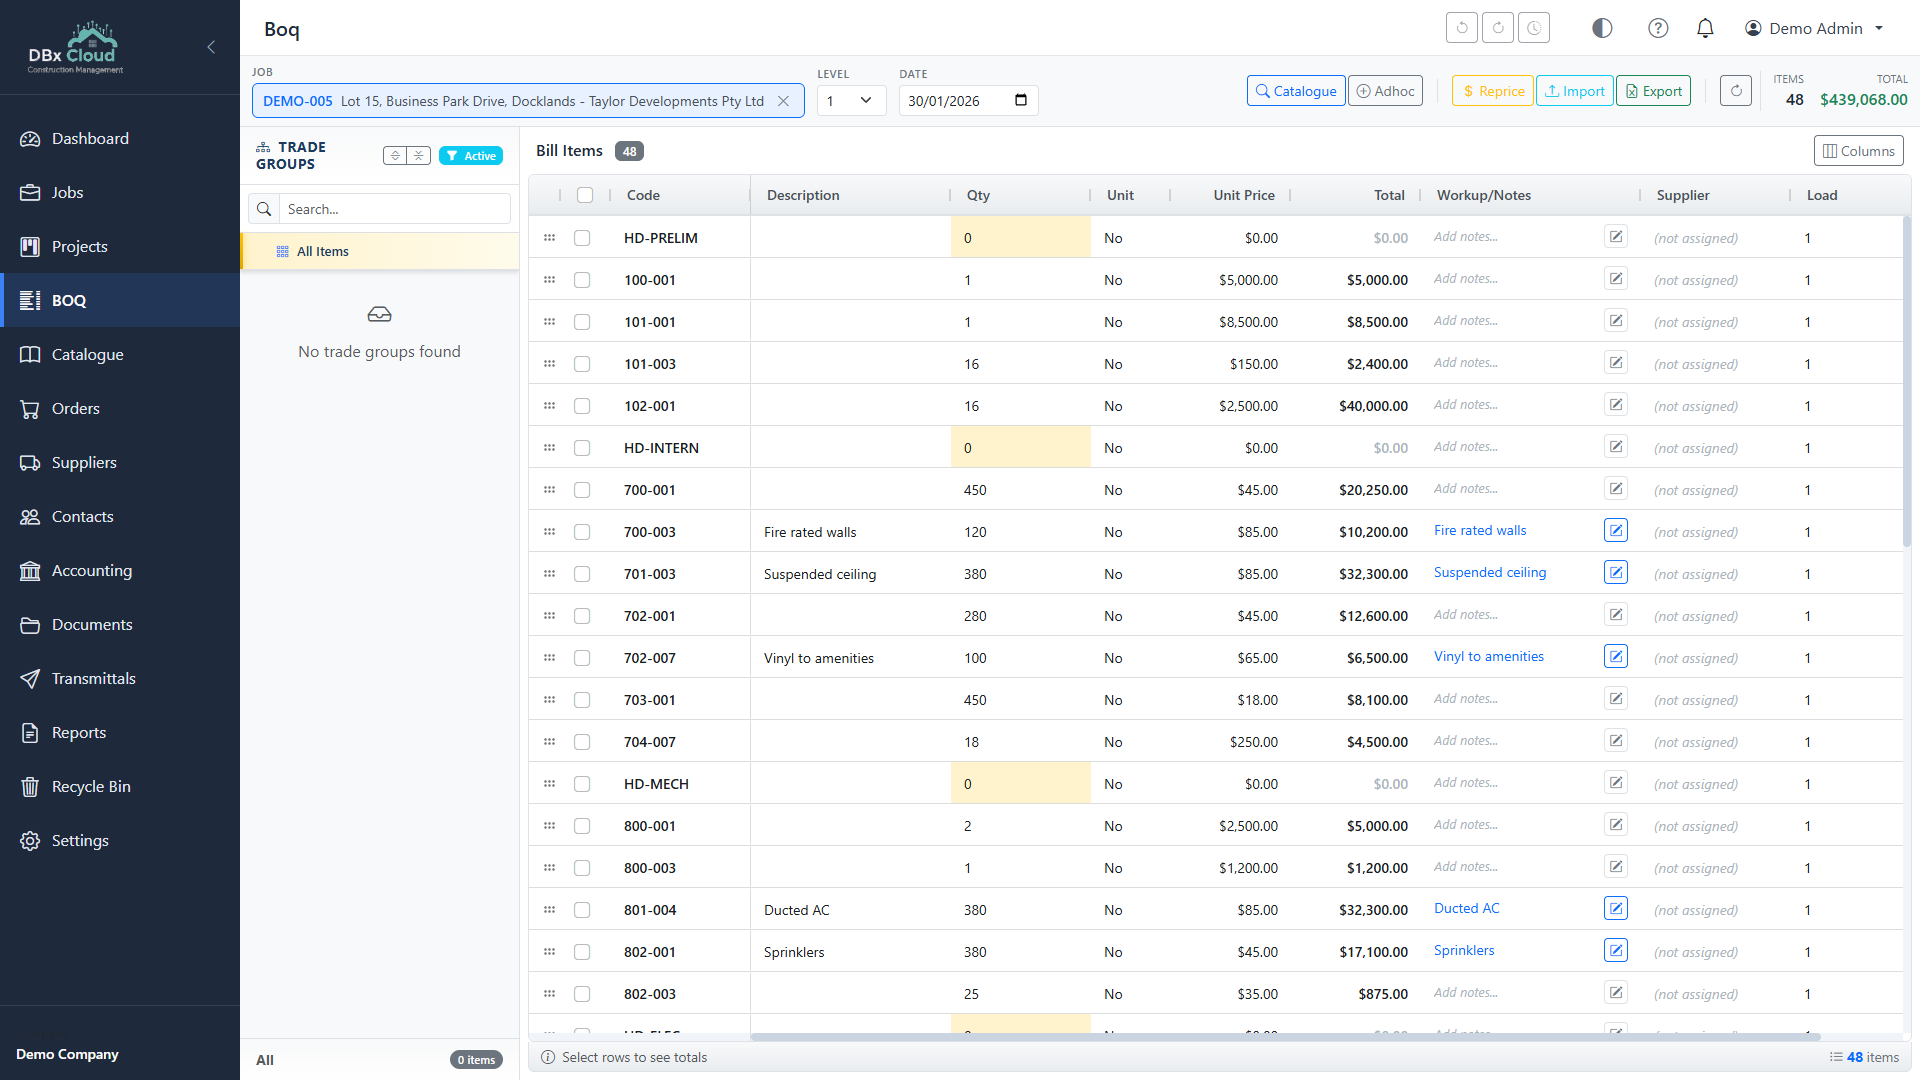Click the trade groups search field
Viewport: 1920px width, 1080px height.
(x=390, y=208)
